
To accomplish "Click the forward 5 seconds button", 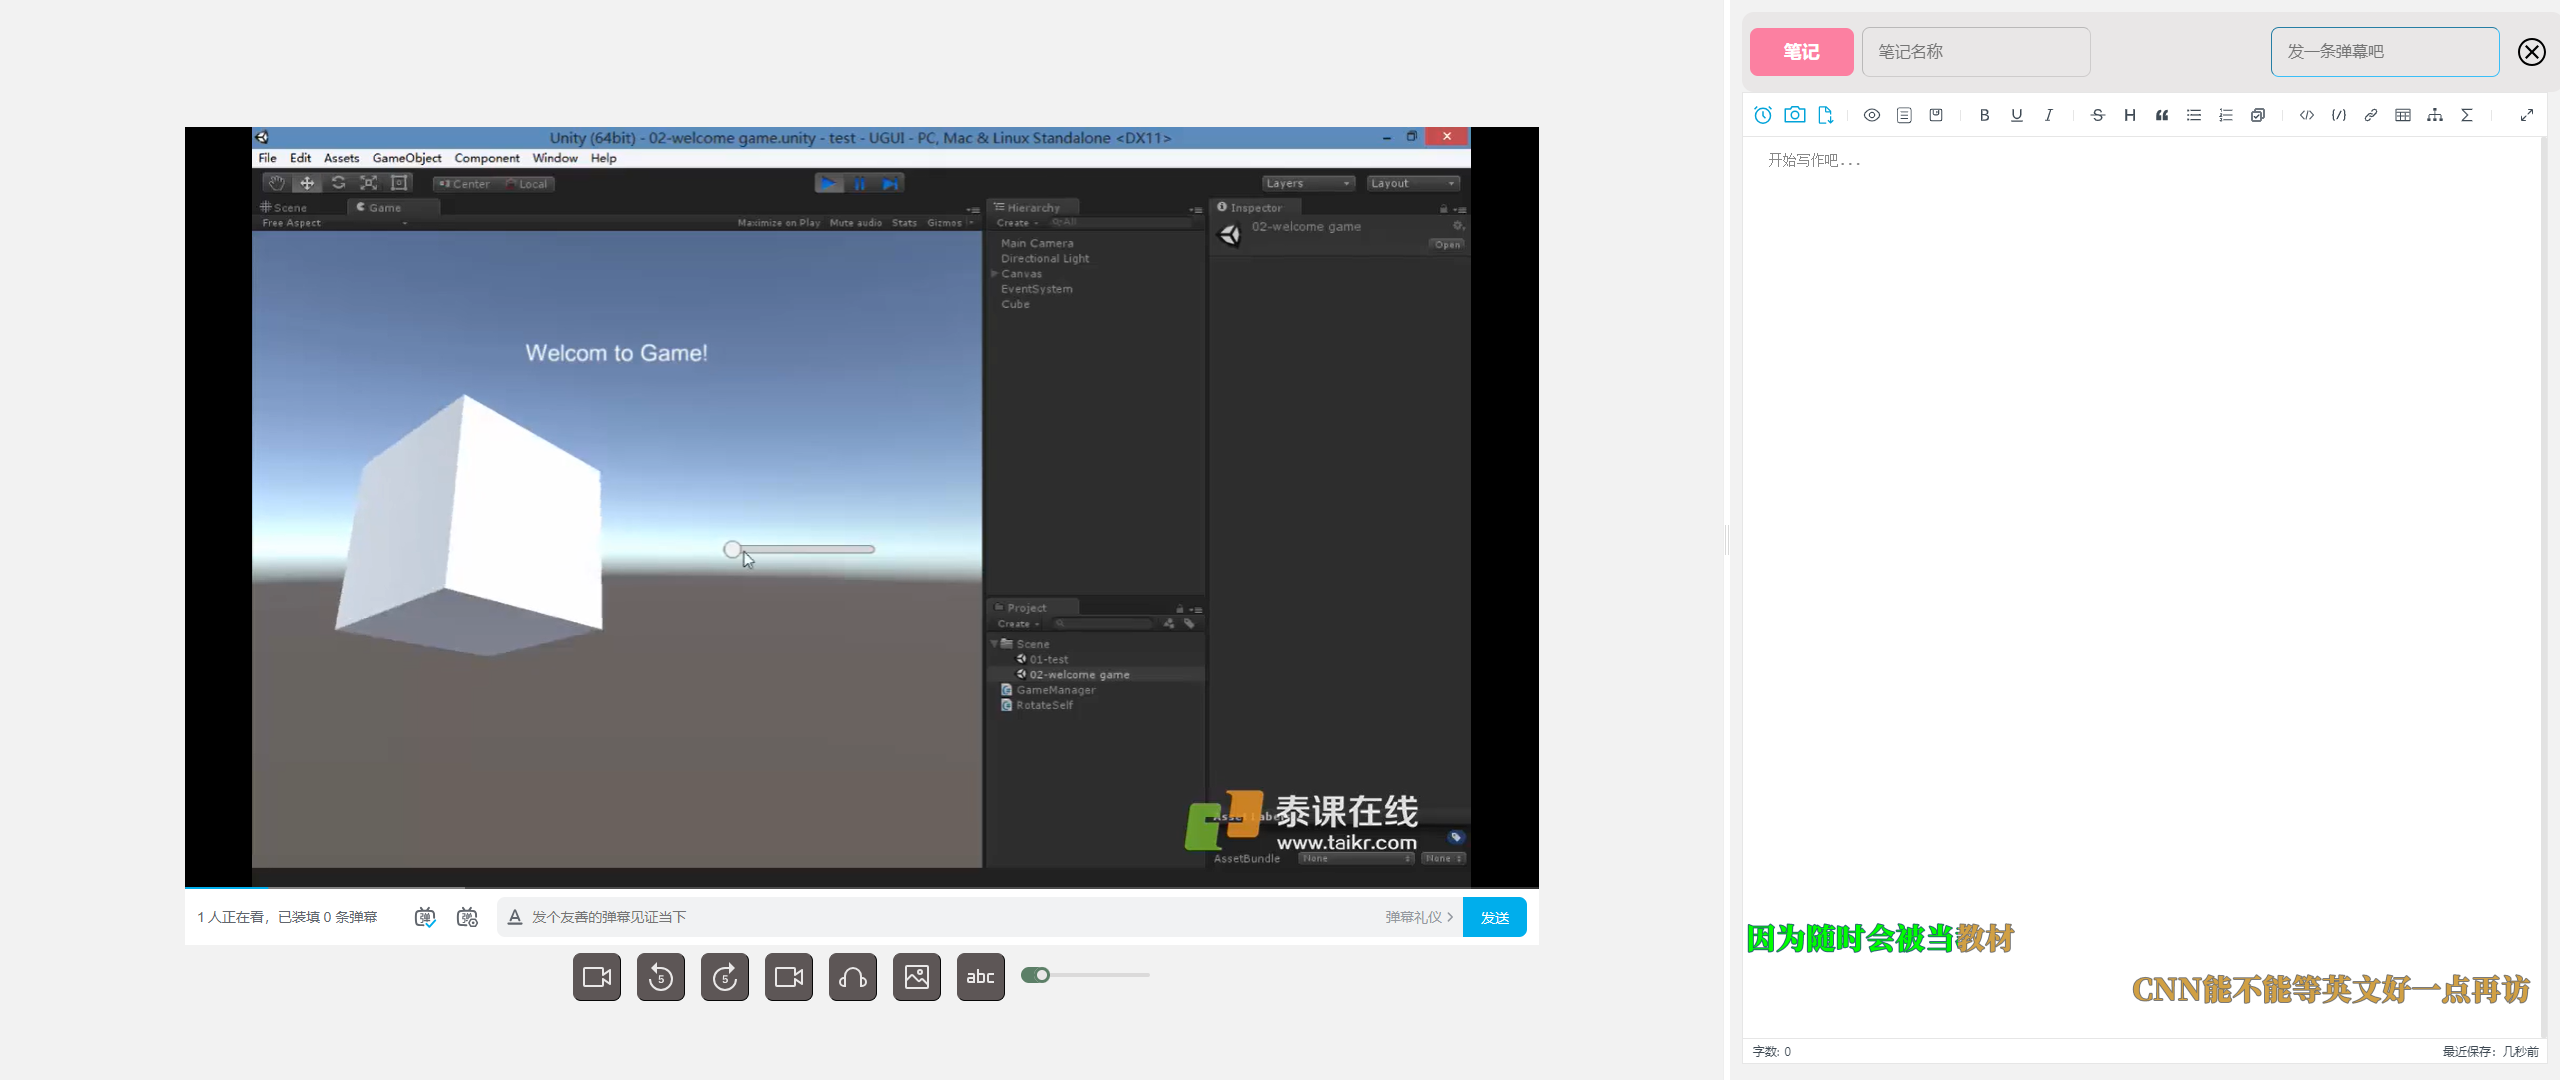I will tap(725, 977).
